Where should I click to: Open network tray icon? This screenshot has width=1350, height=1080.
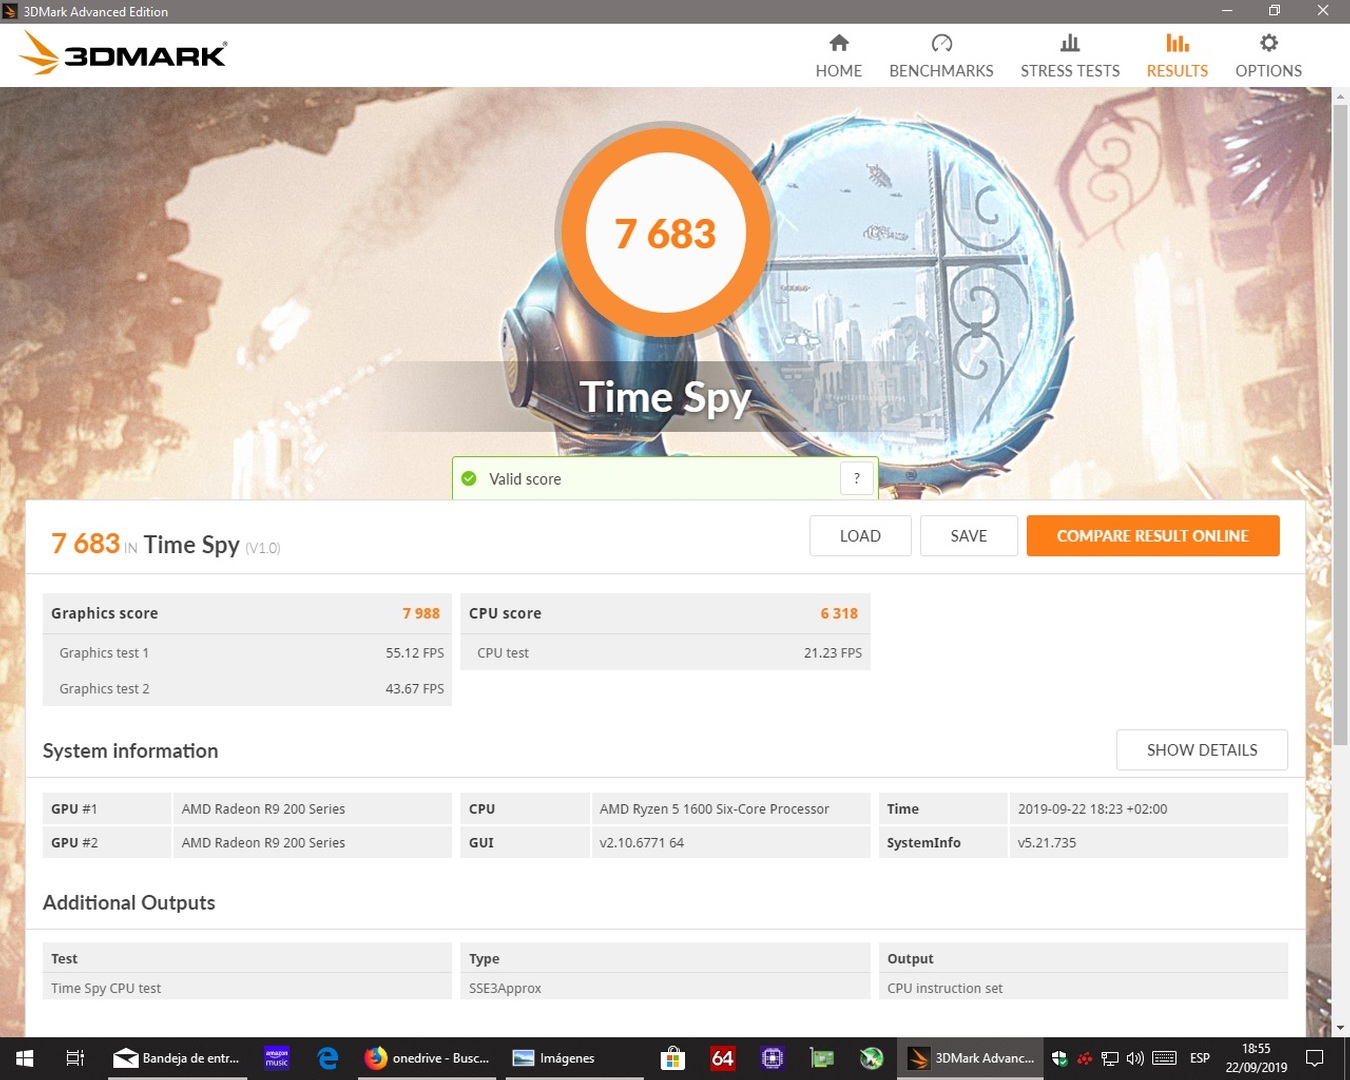pos(1110,1058)
